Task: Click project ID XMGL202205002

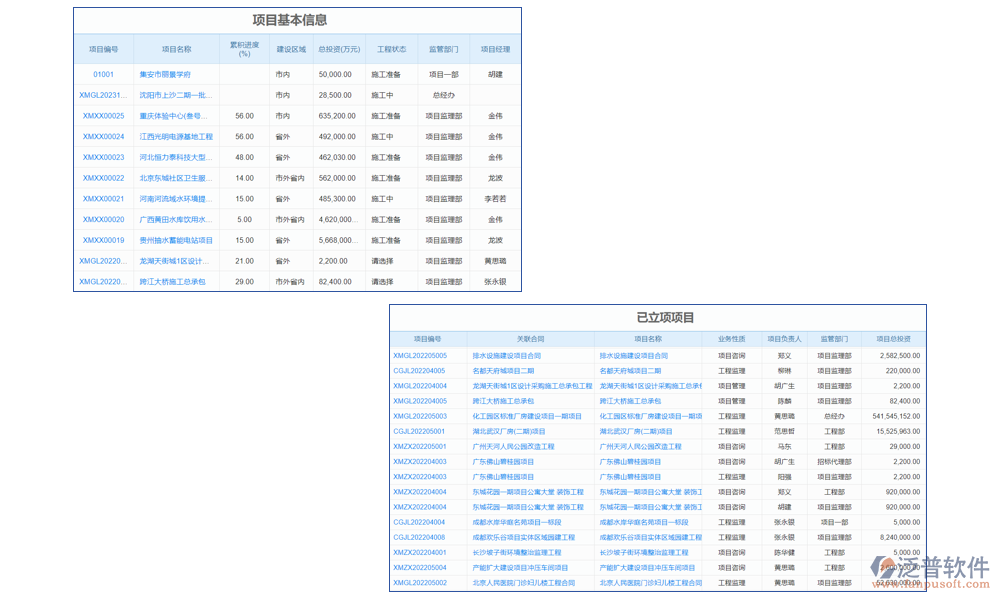Action: (420, 582)
